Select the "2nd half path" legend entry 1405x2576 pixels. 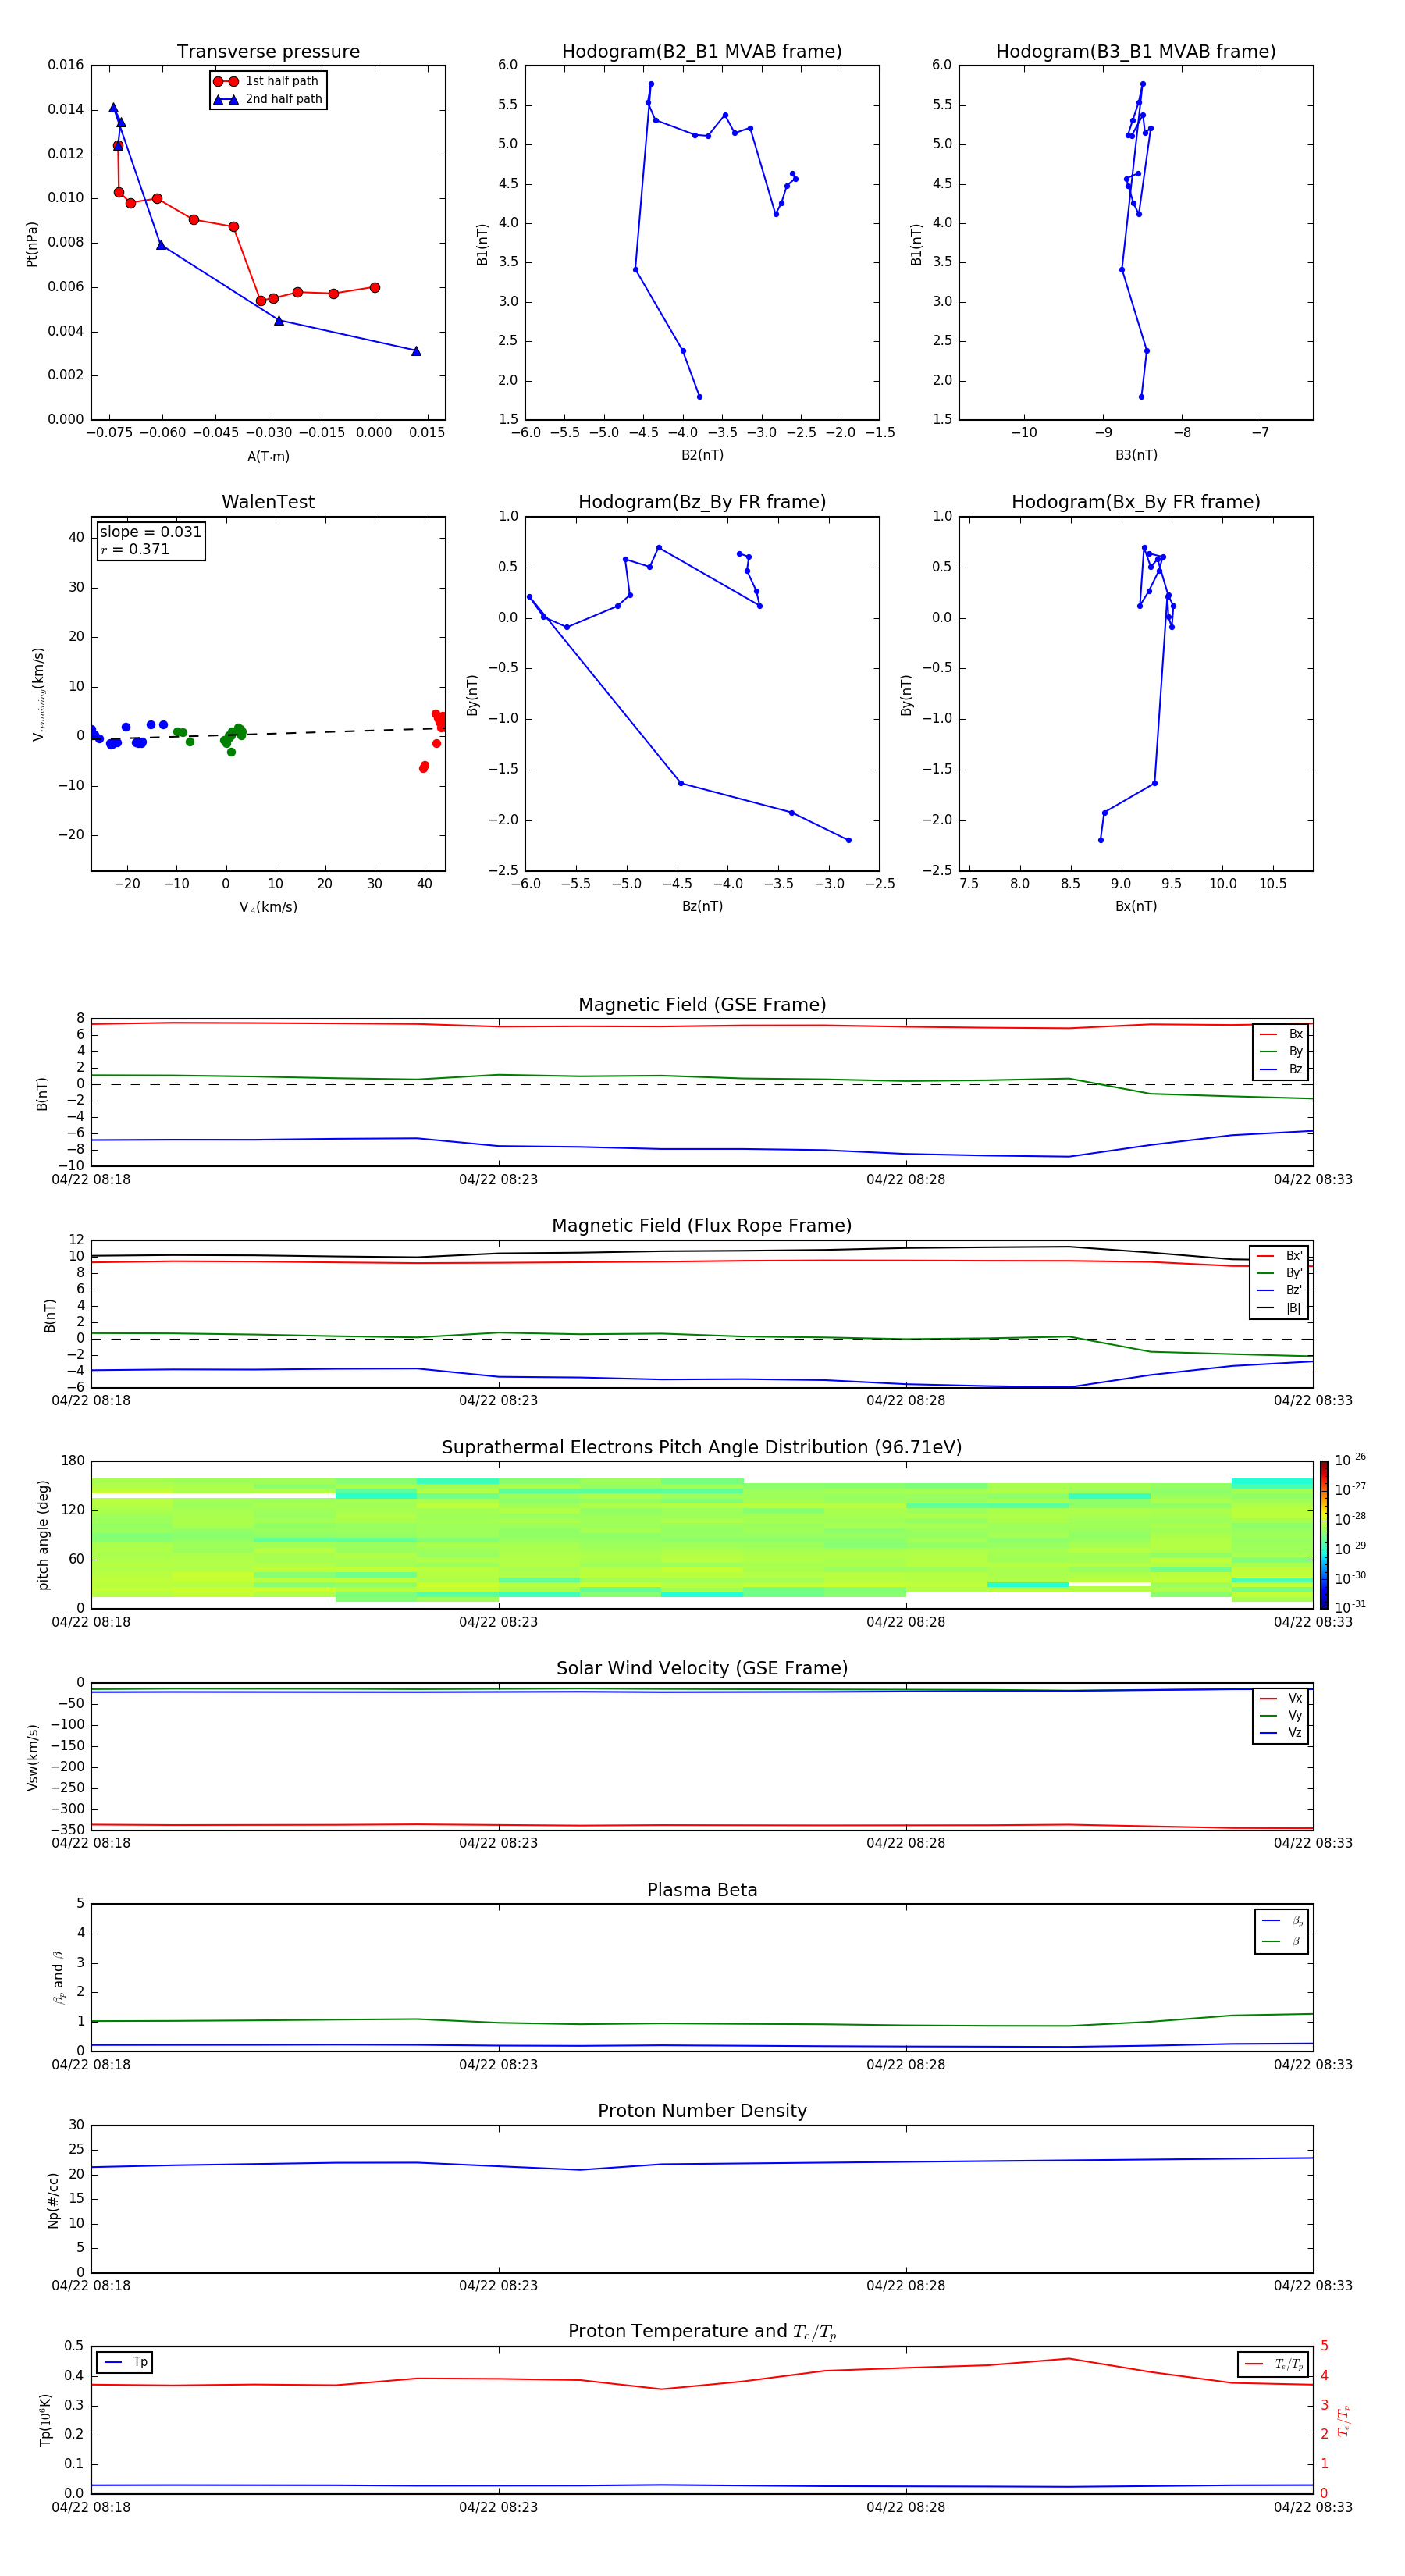pos(267,99)
